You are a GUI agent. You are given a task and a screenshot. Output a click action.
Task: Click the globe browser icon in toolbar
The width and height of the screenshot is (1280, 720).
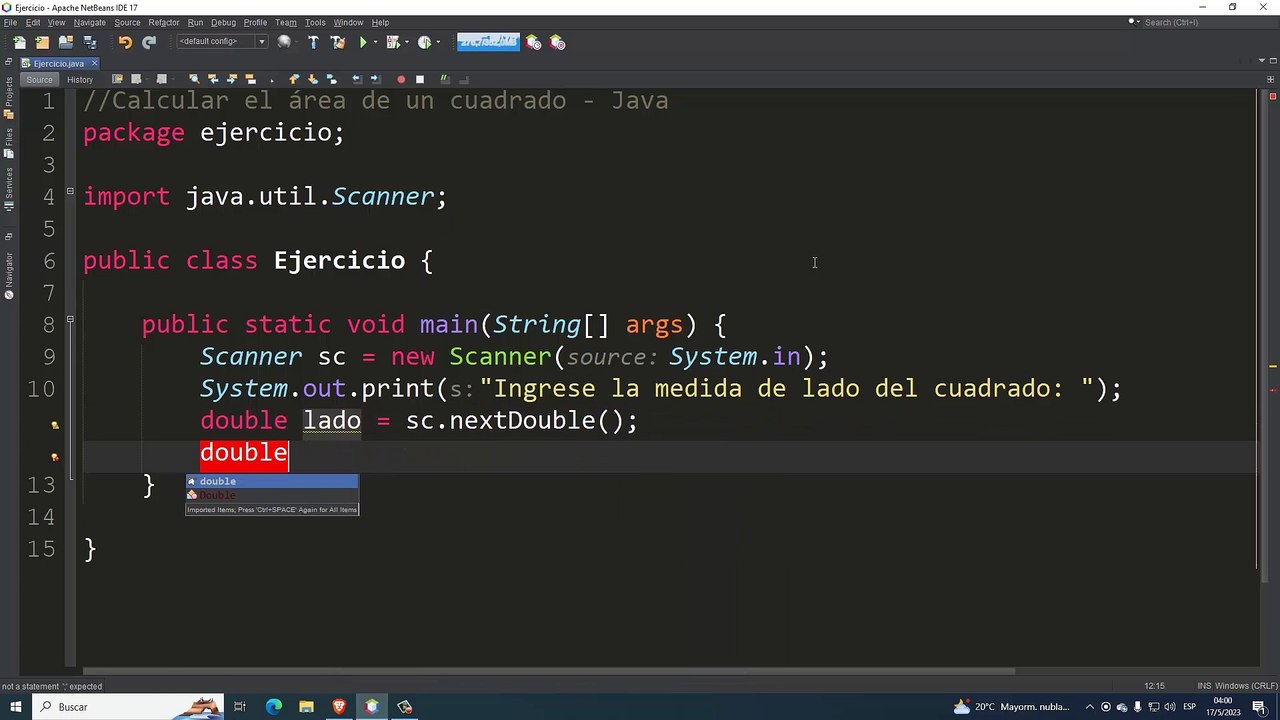285,42
